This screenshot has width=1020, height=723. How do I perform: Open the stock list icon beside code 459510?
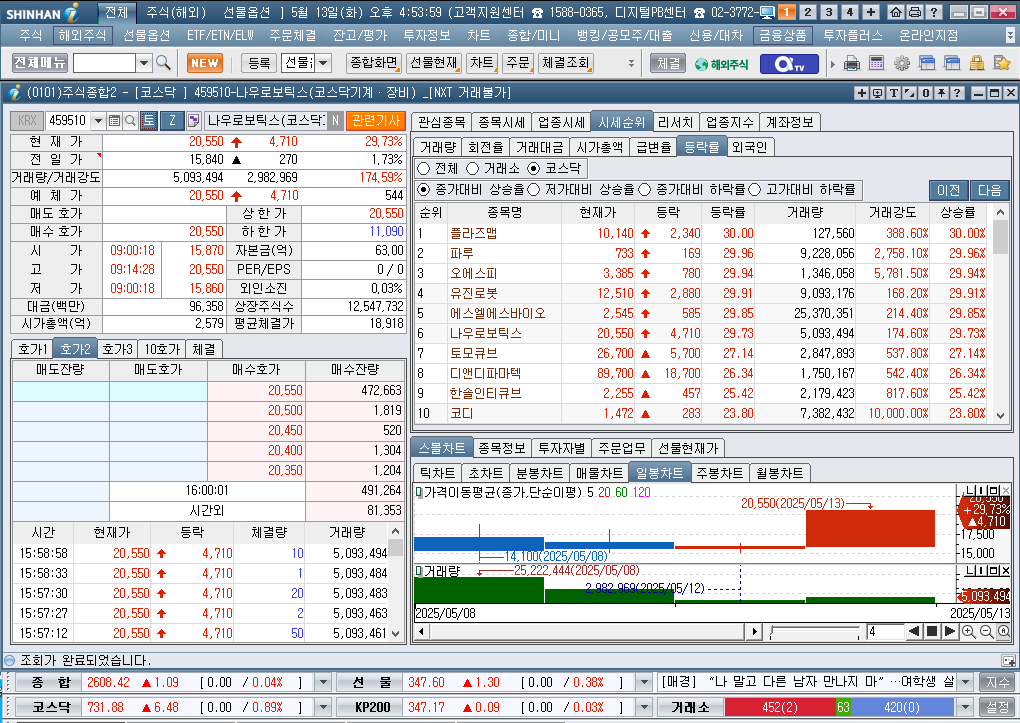(x=114, y=120)
